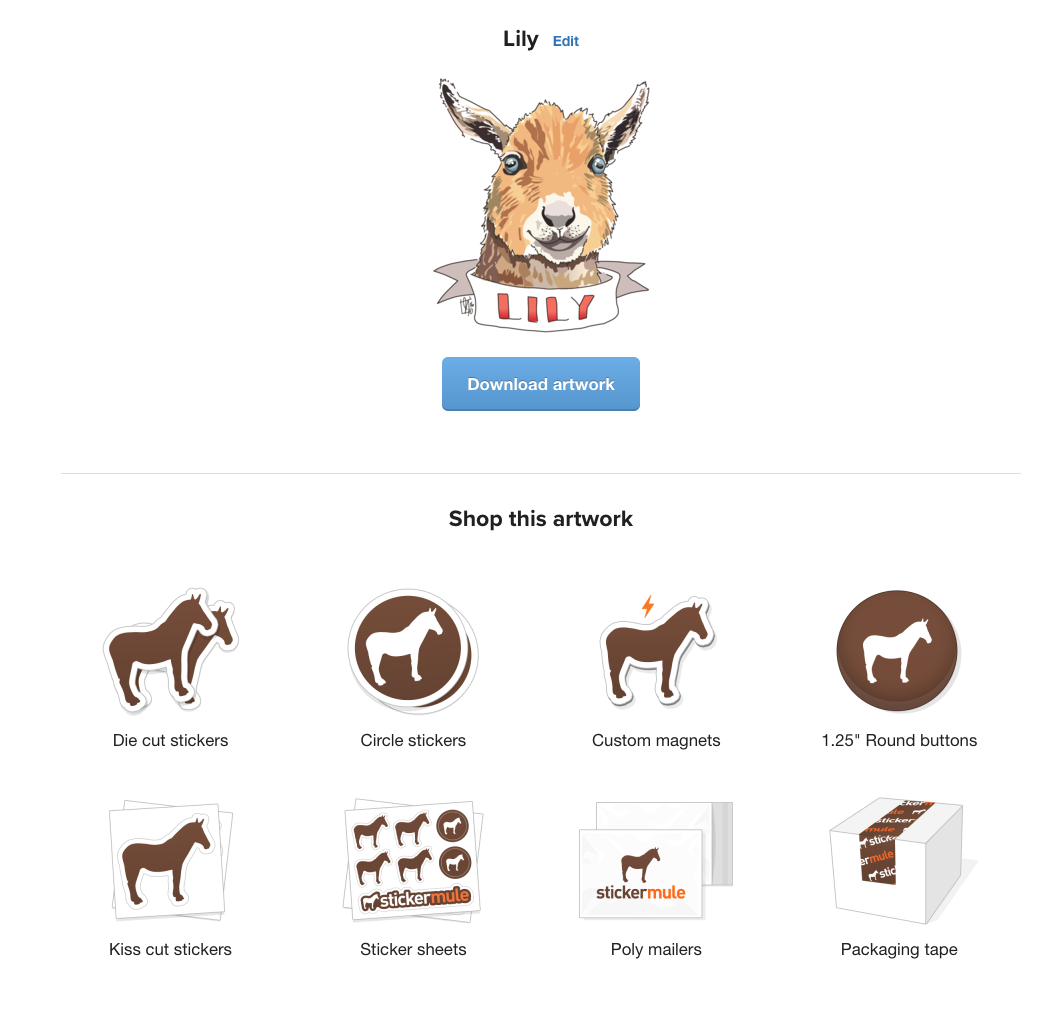The image size is (1057, 1018).
Task: Choose the Circle stickers icon
Action: coord(413,651)
